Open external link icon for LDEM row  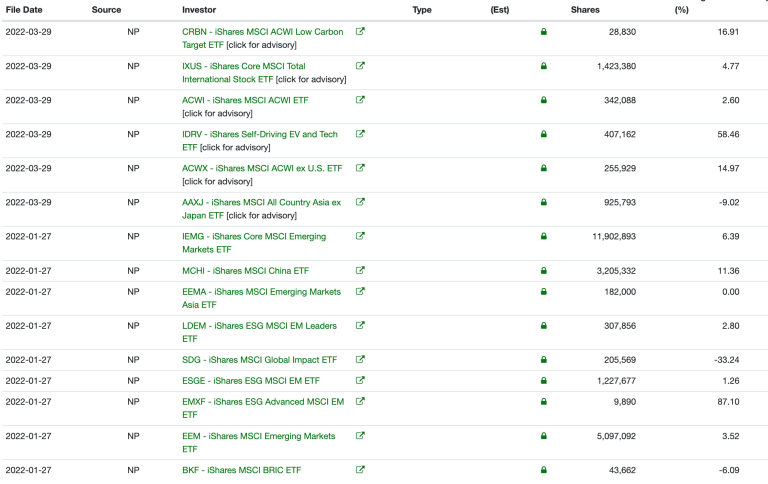(x=360, y=325)
